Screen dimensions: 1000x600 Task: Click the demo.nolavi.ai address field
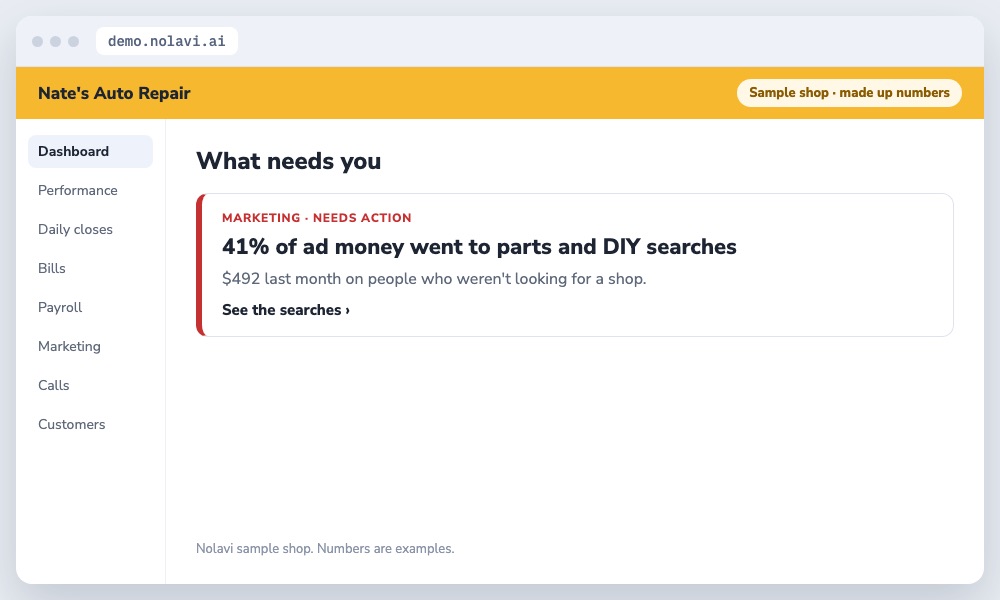tap(166, 41)
